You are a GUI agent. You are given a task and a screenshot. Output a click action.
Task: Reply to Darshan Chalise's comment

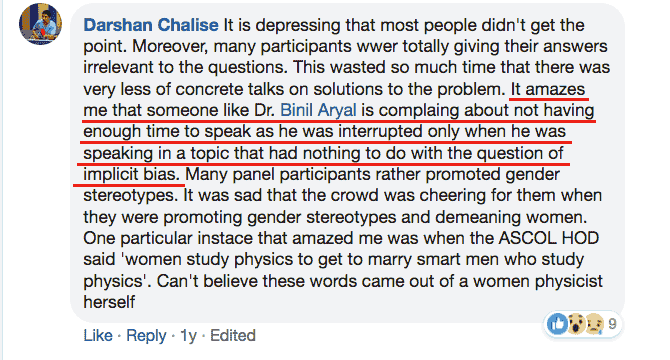(x=146, y=336)
